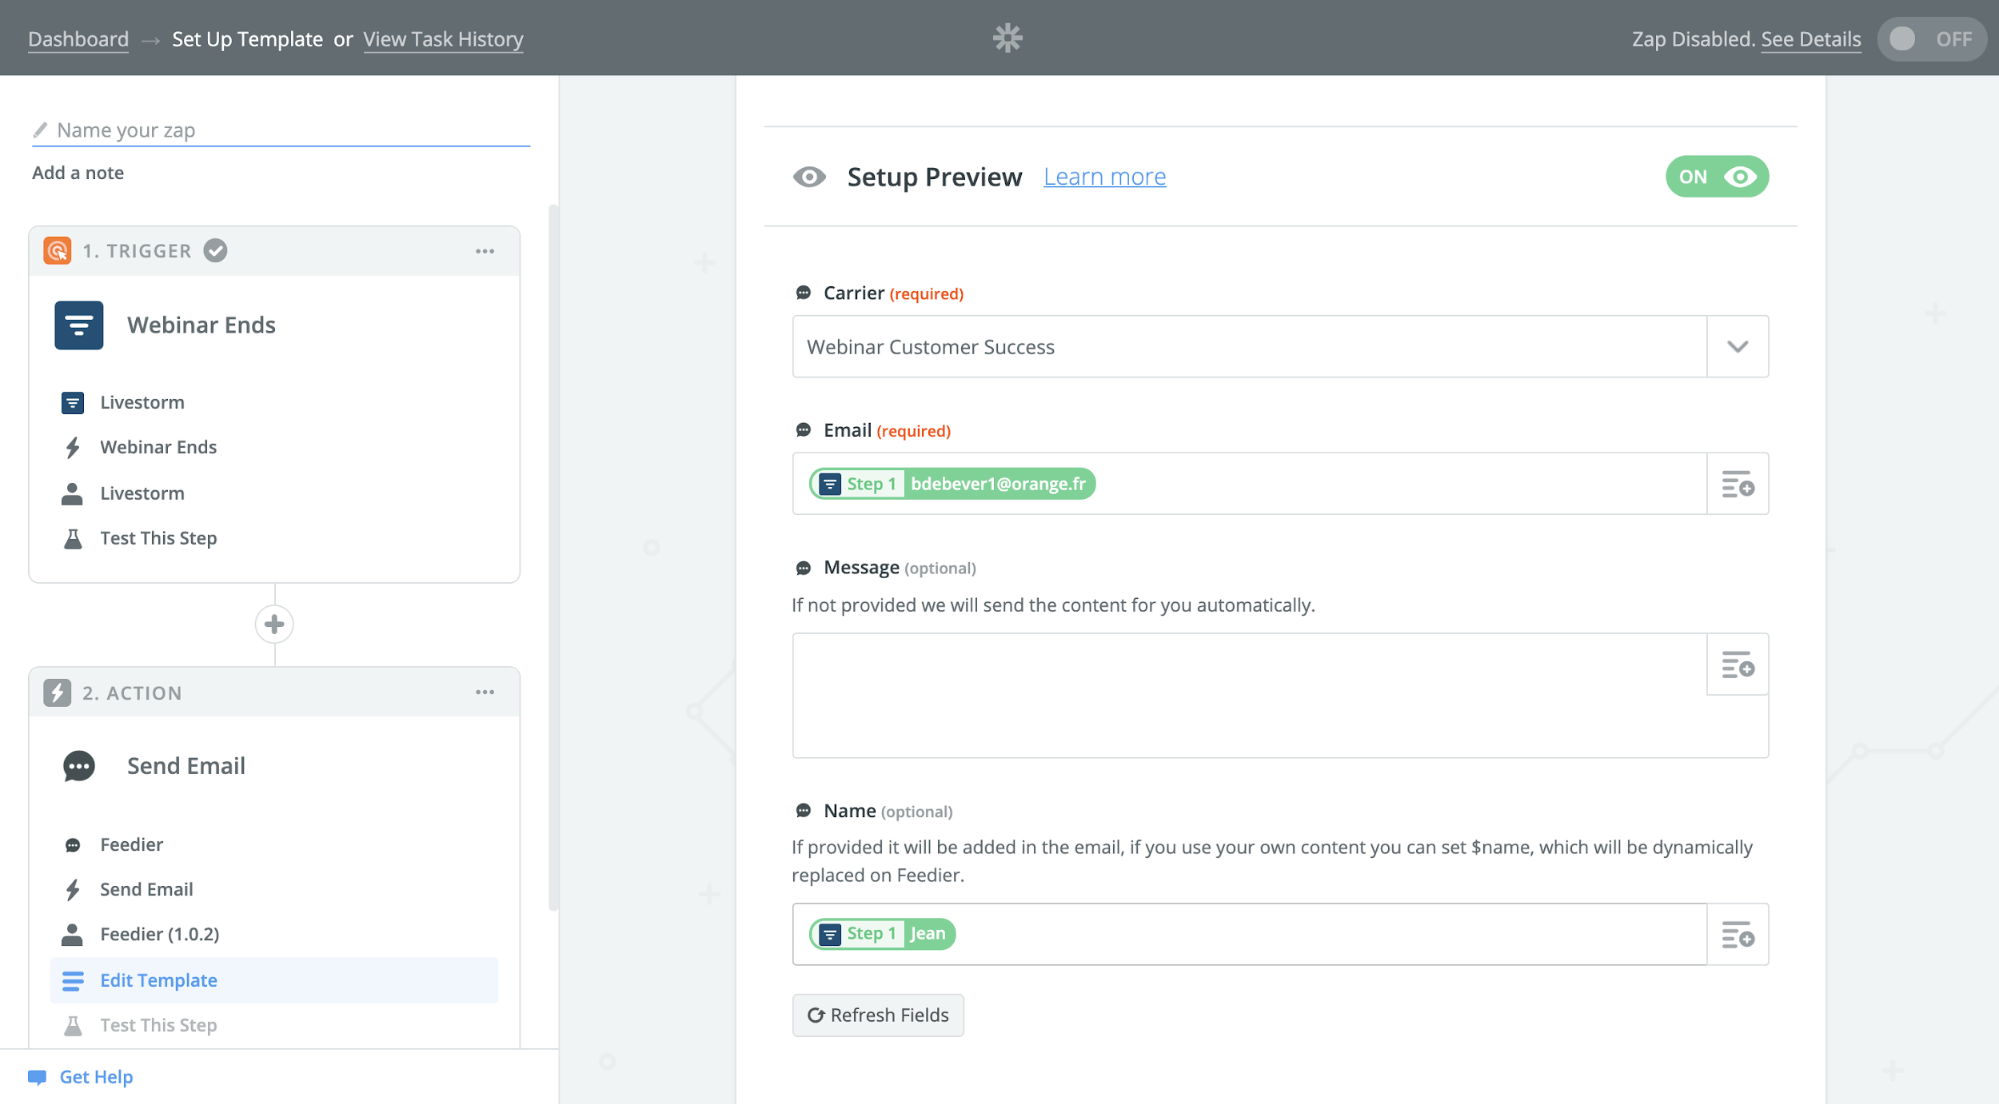The width and height of the screenshot is (1999, 1105).
Task: Click the account person icon beside Livestorm
Action: point(72,494)
